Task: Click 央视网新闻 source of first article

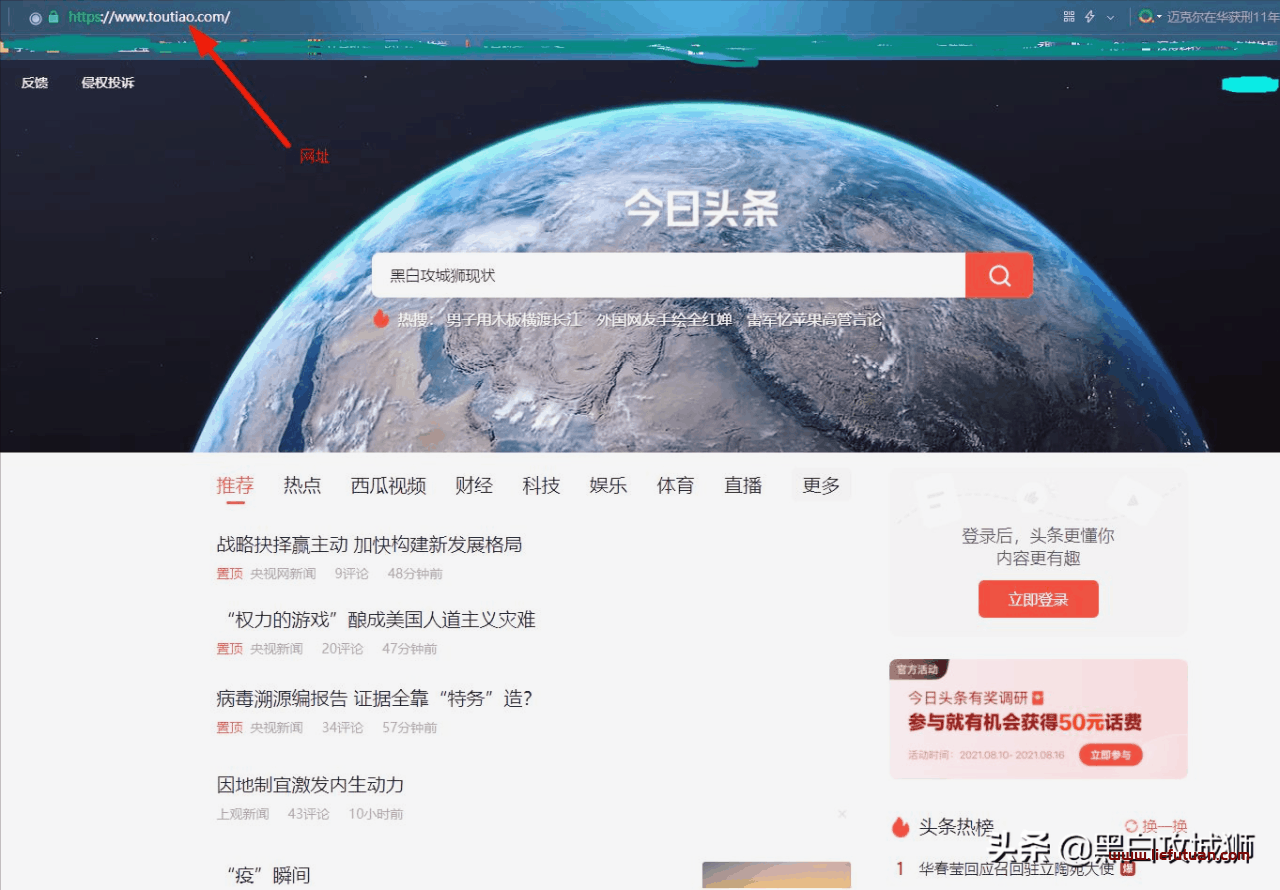Action: (x=283, y=574)
